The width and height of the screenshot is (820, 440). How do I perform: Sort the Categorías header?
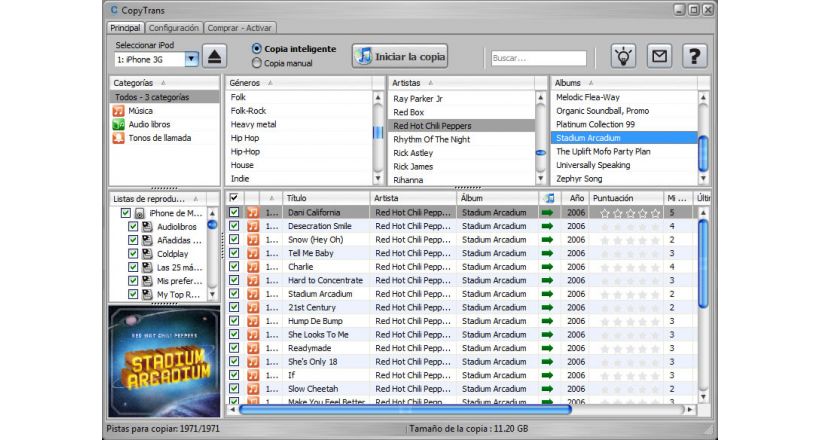pyautogui.click(x=164, y=83)
